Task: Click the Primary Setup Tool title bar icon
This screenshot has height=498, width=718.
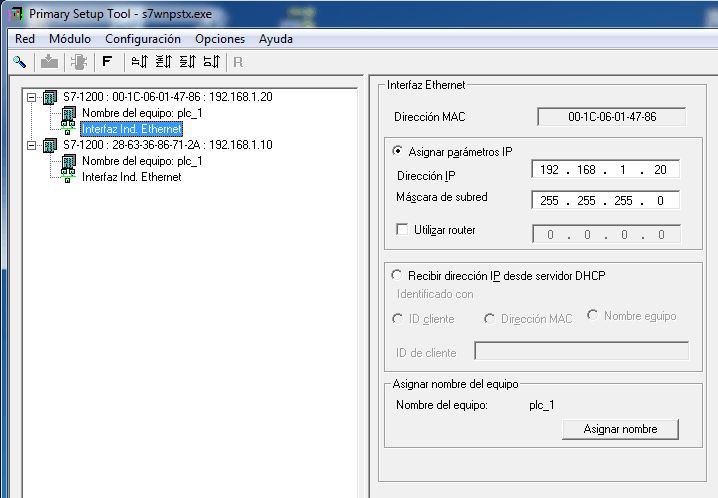Action: point(16,14)
